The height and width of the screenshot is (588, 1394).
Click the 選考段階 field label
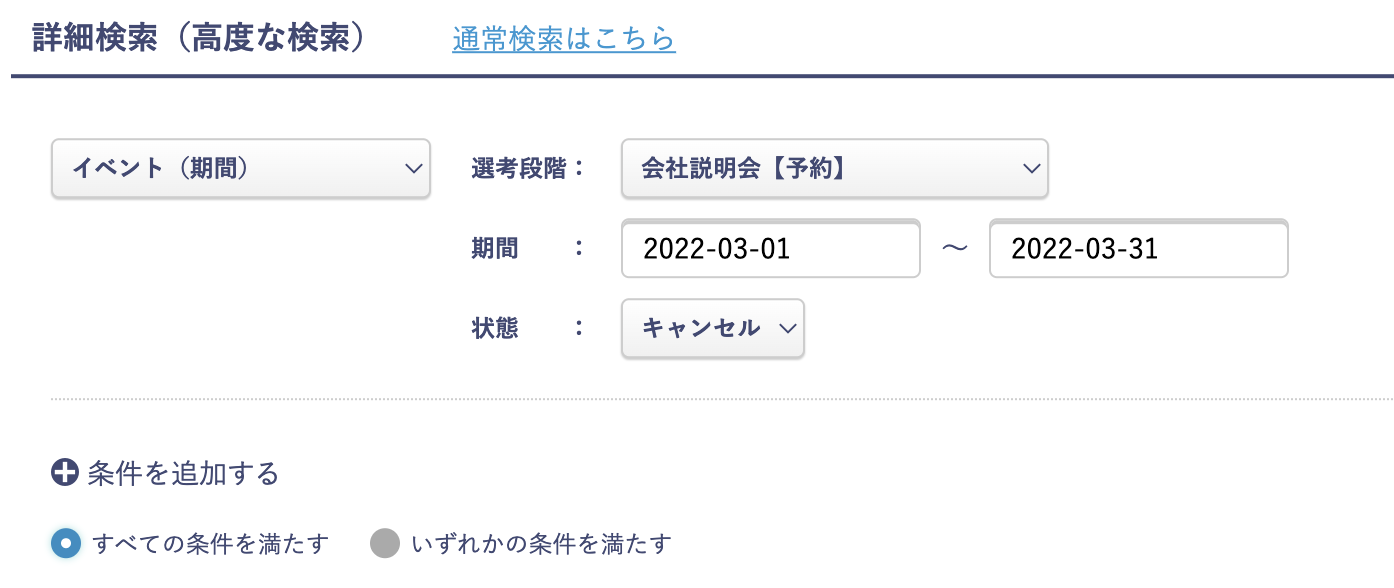pos(514,168)
